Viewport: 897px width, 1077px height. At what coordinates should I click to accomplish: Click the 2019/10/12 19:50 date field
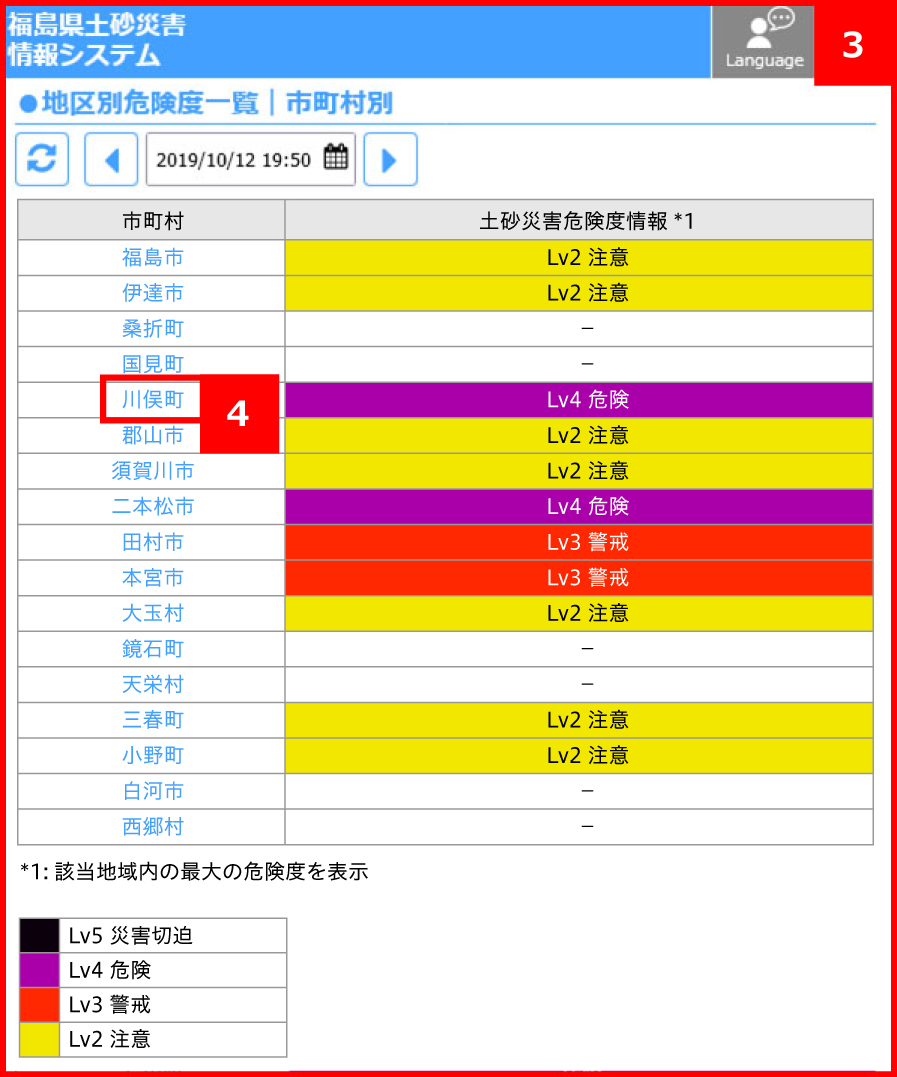[251, 159]
